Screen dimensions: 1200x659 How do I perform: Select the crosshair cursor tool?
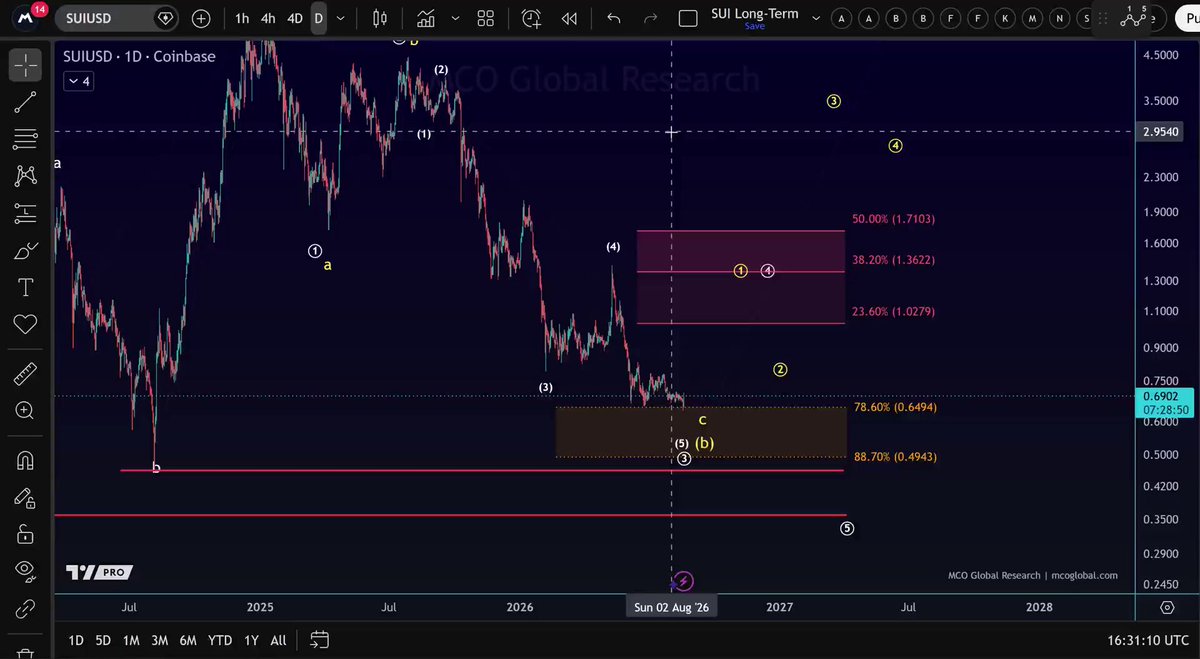point(25,65)
